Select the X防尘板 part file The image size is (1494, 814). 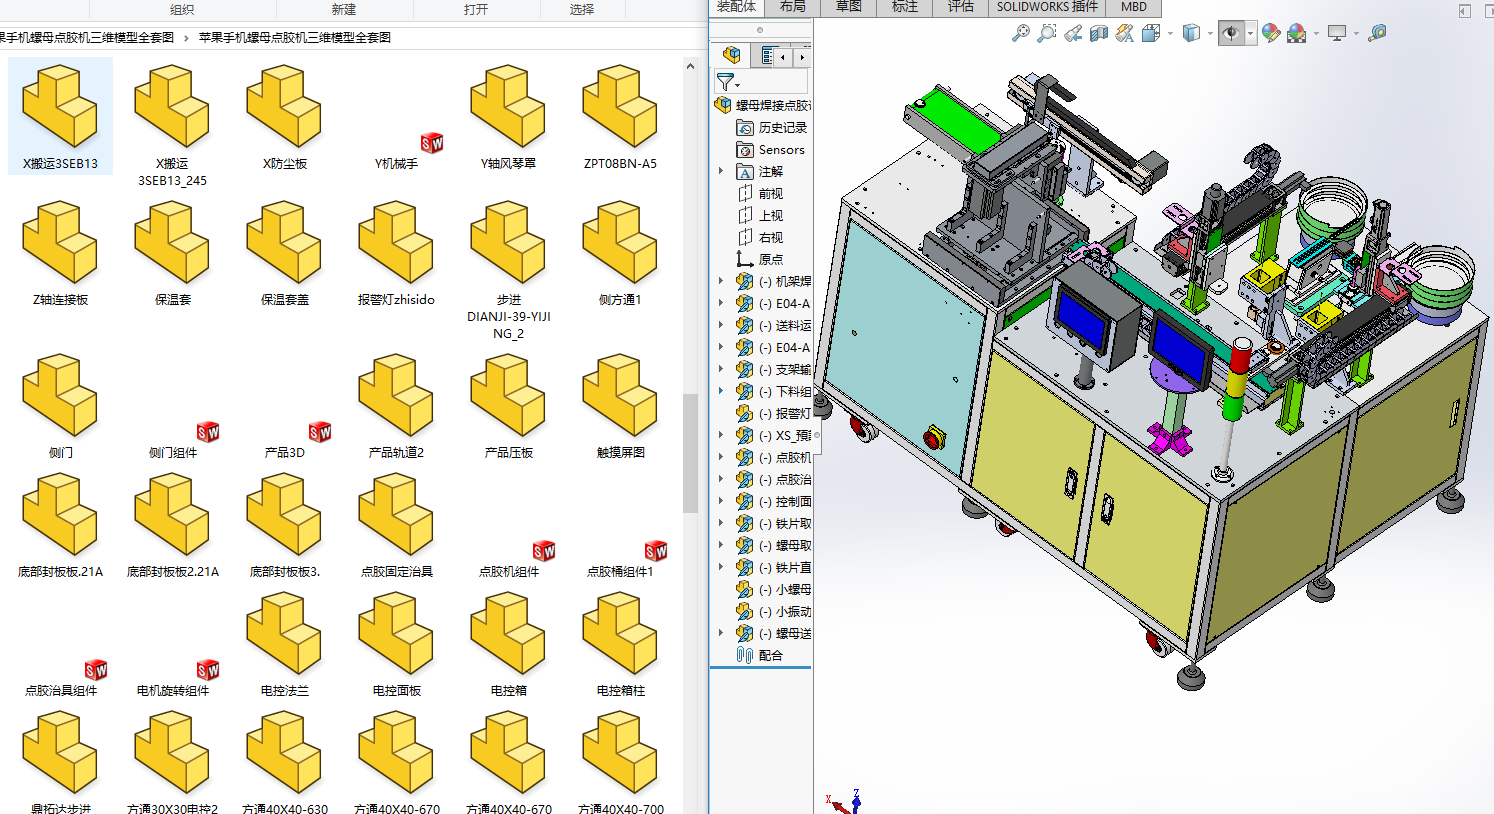pos(284,117)
